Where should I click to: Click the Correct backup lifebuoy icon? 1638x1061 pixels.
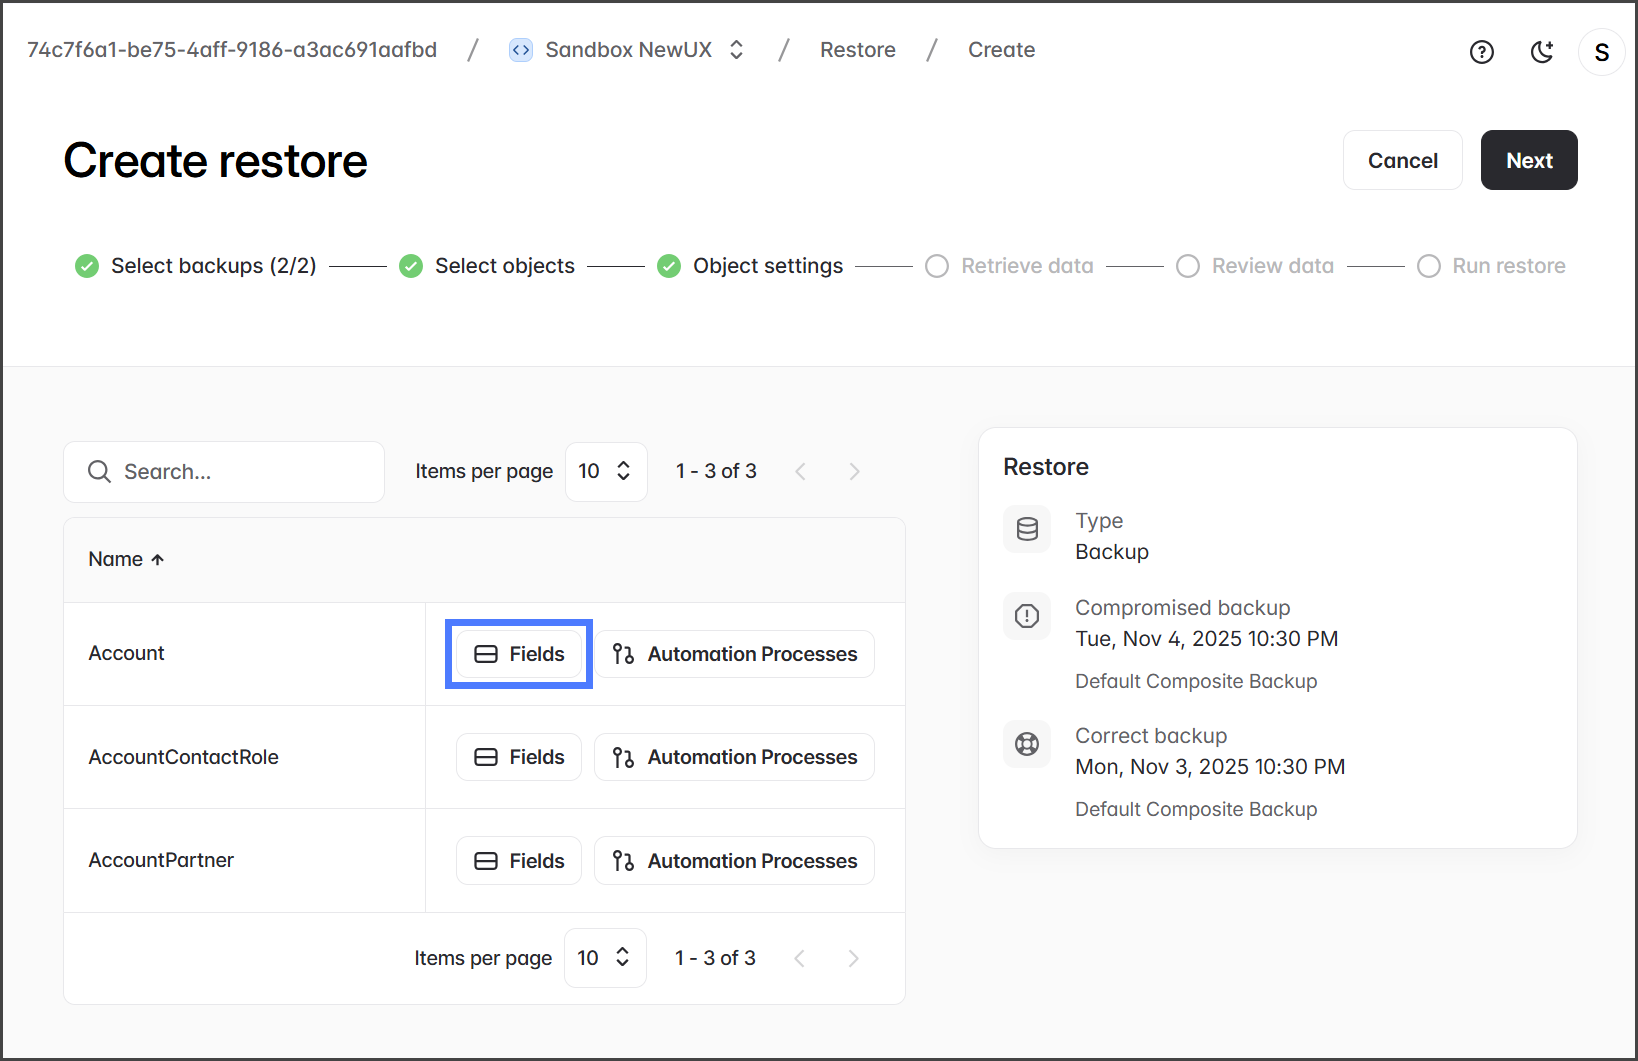click(x=1027, y=744)
